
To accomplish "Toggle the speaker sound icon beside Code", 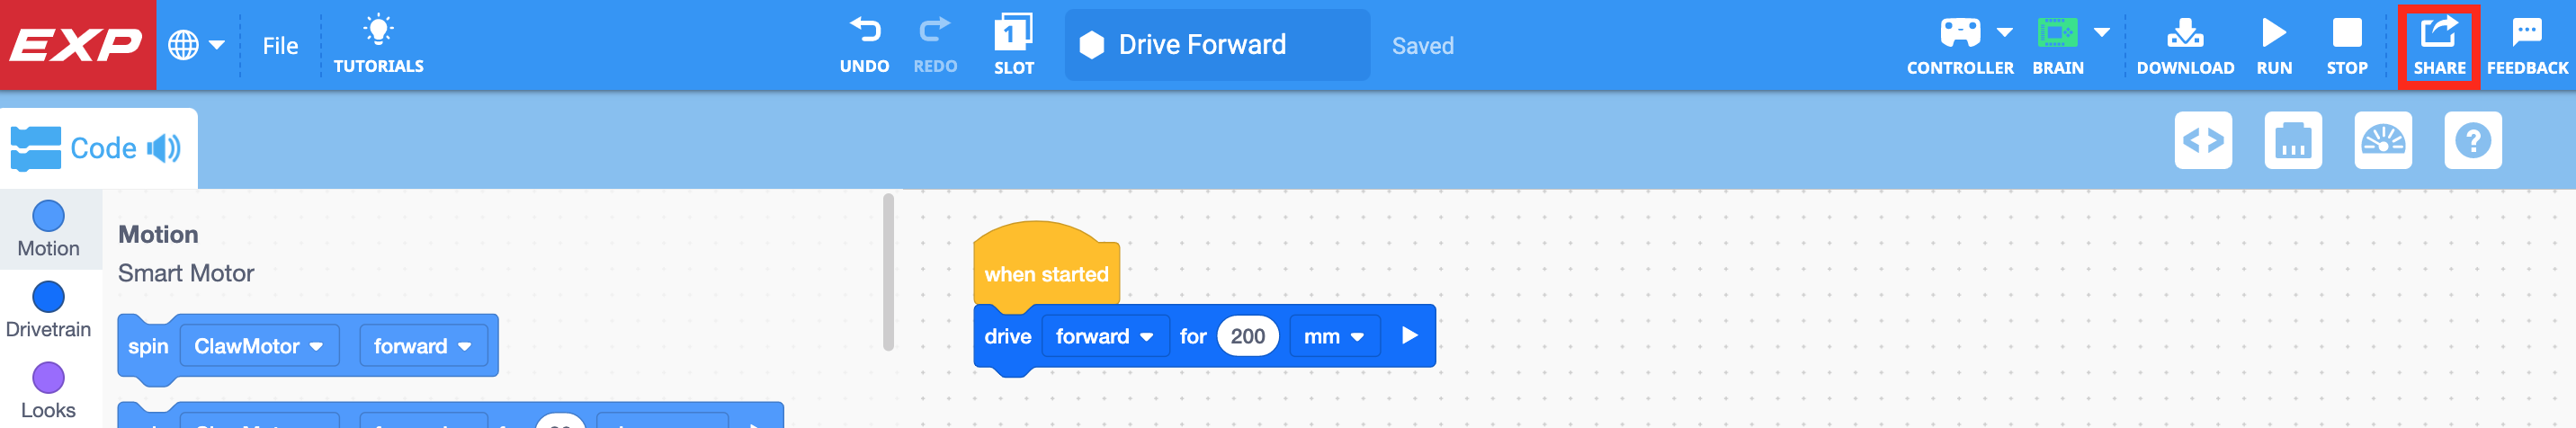I will (x=163, y=149).
